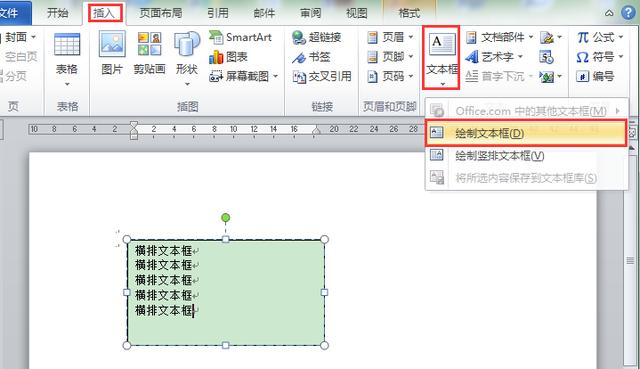Image resolution: width=640 pixels, height=369 pixels.
Task: Click the green rotation handle of text box
Action: 225,218
